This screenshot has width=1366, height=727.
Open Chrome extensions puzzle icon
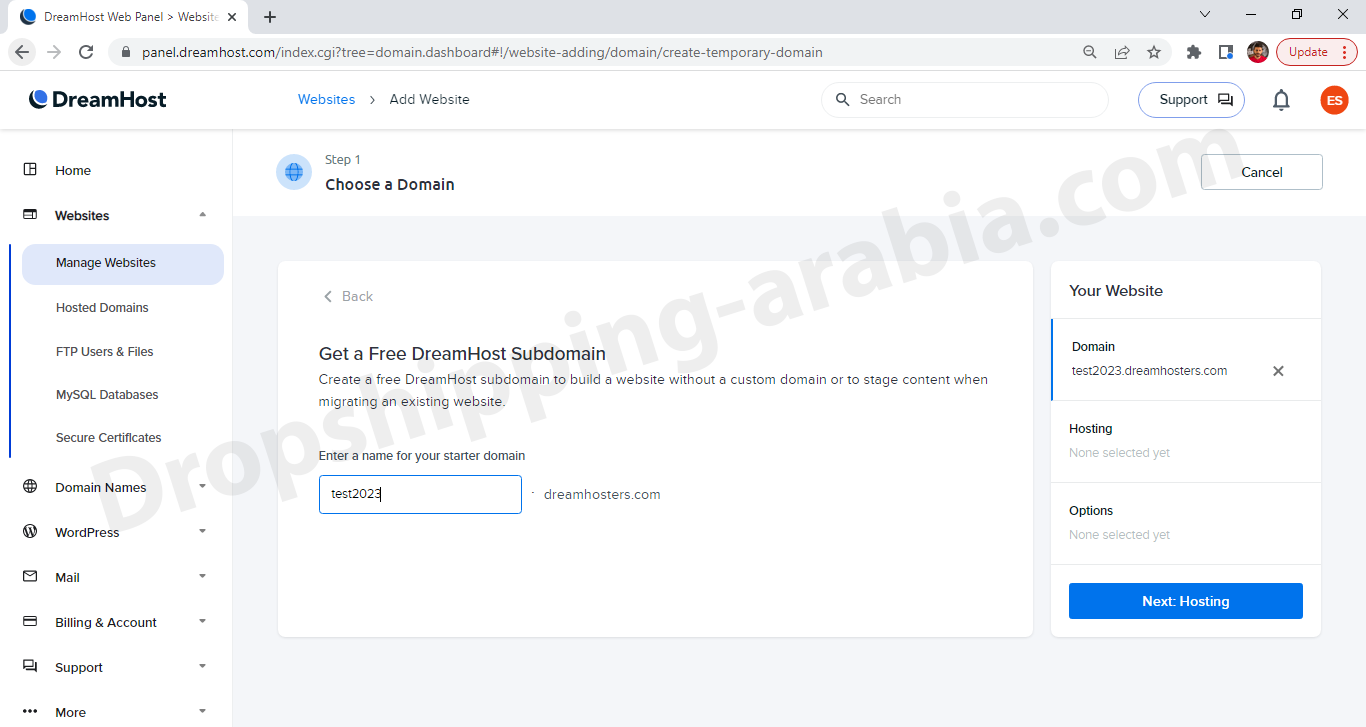(x=1193, y=52)
